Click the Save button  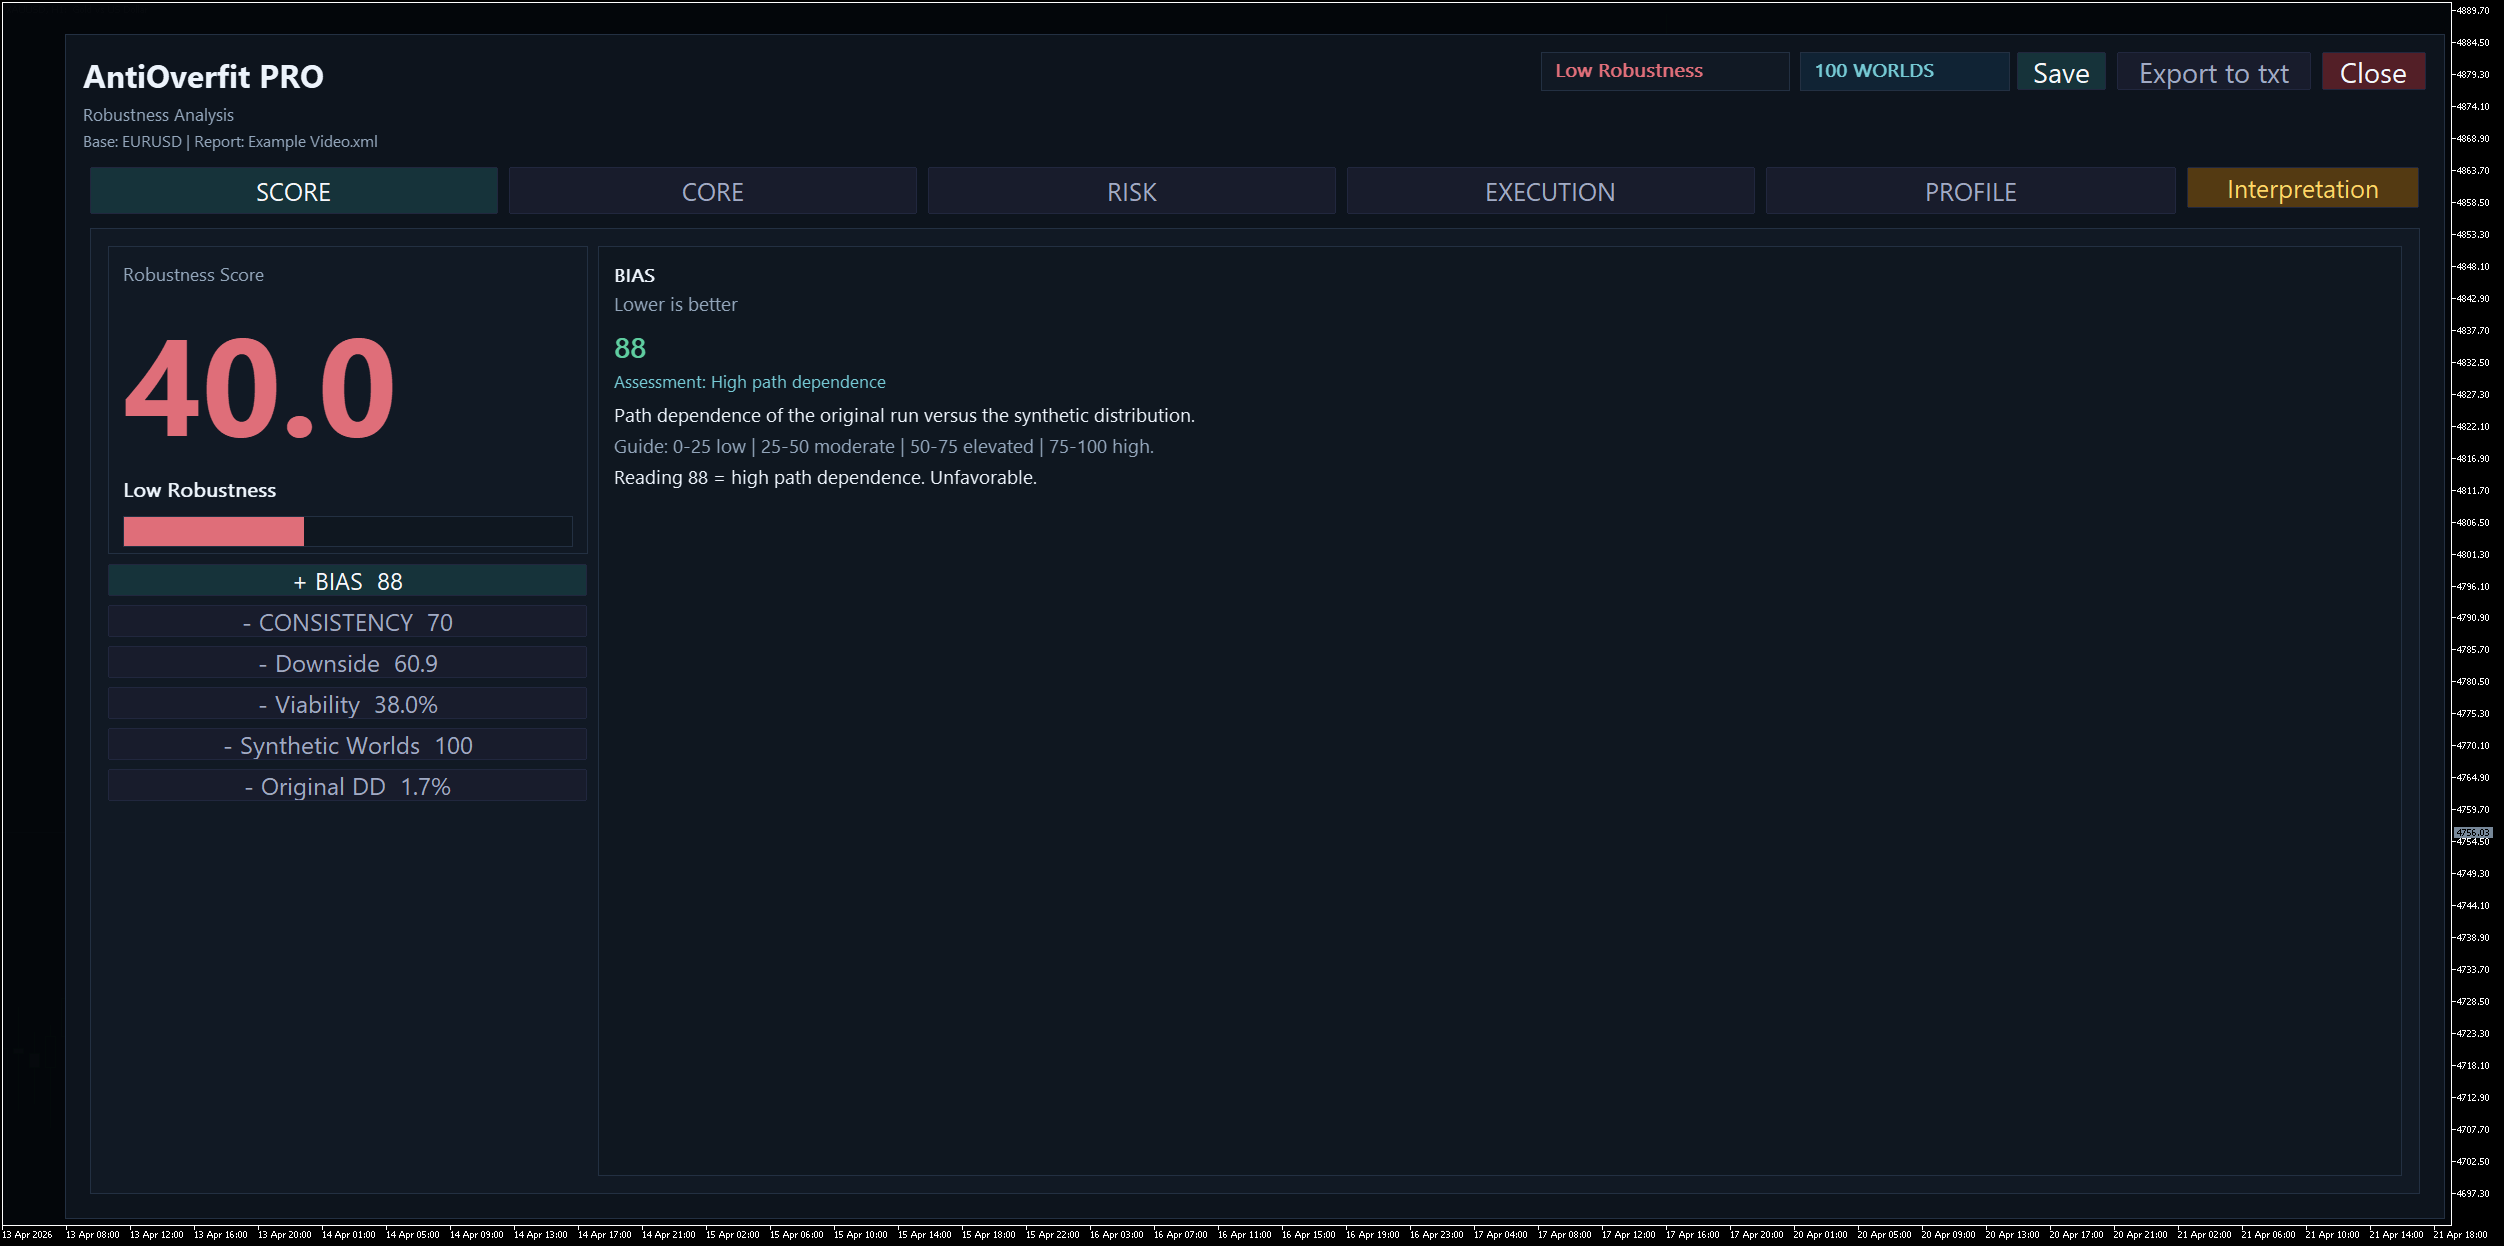click(x=2060, y=73)
